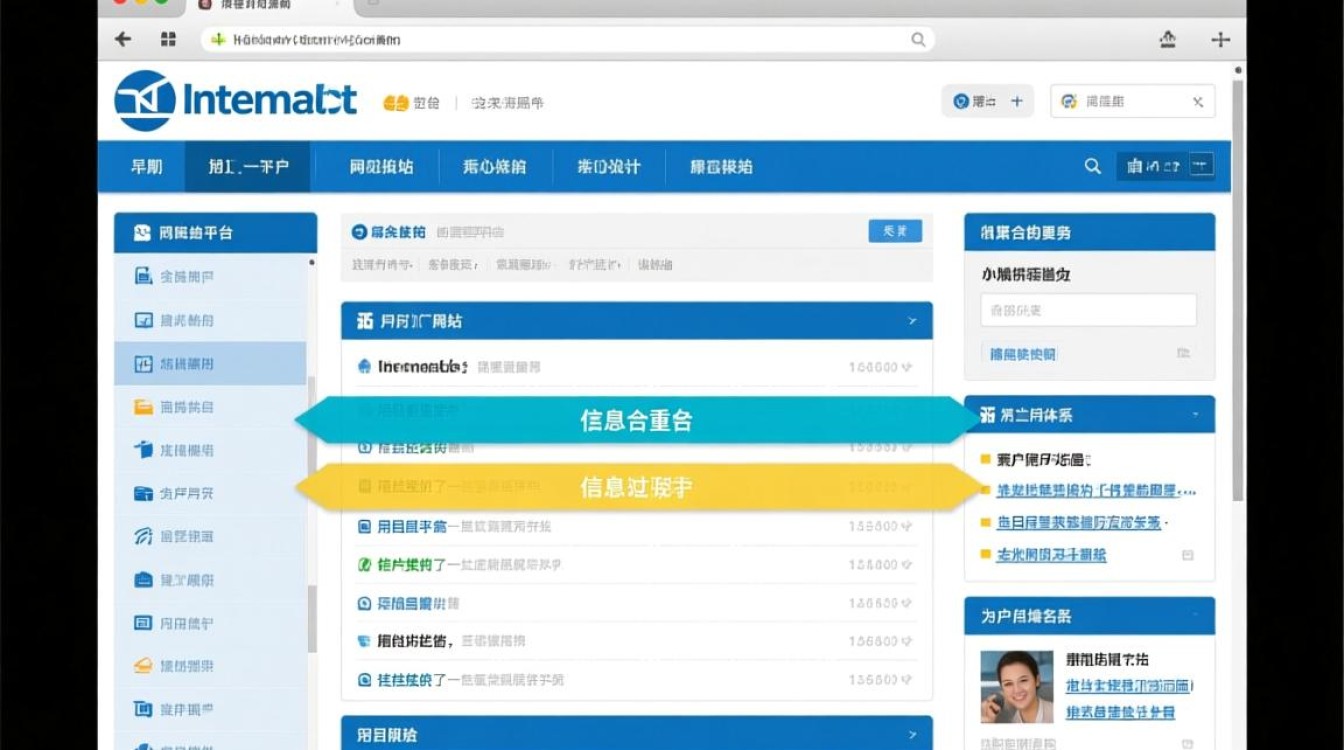This screenshot has width=1344, height=750.
Task: Click the blue circular badge icon in the top-right header
Action: click(963, 101)
